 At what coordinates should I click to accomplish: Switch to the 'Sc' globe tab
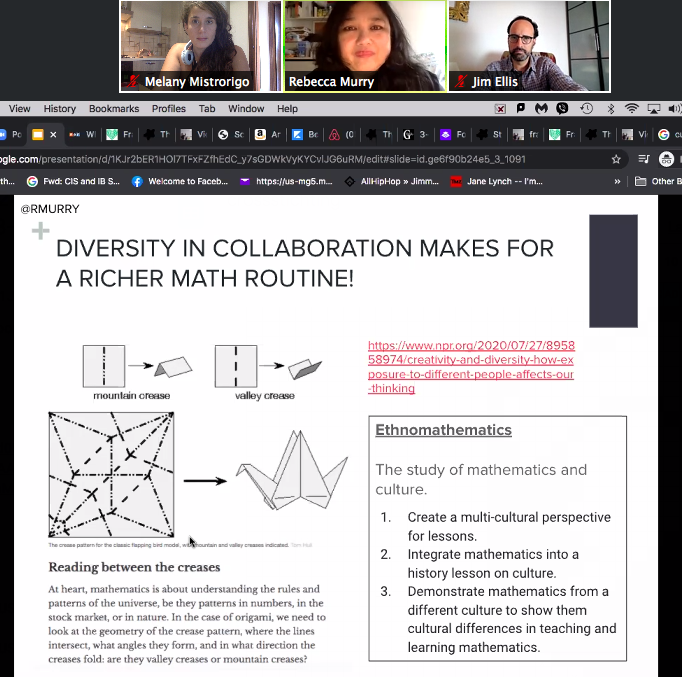point(231,135)
